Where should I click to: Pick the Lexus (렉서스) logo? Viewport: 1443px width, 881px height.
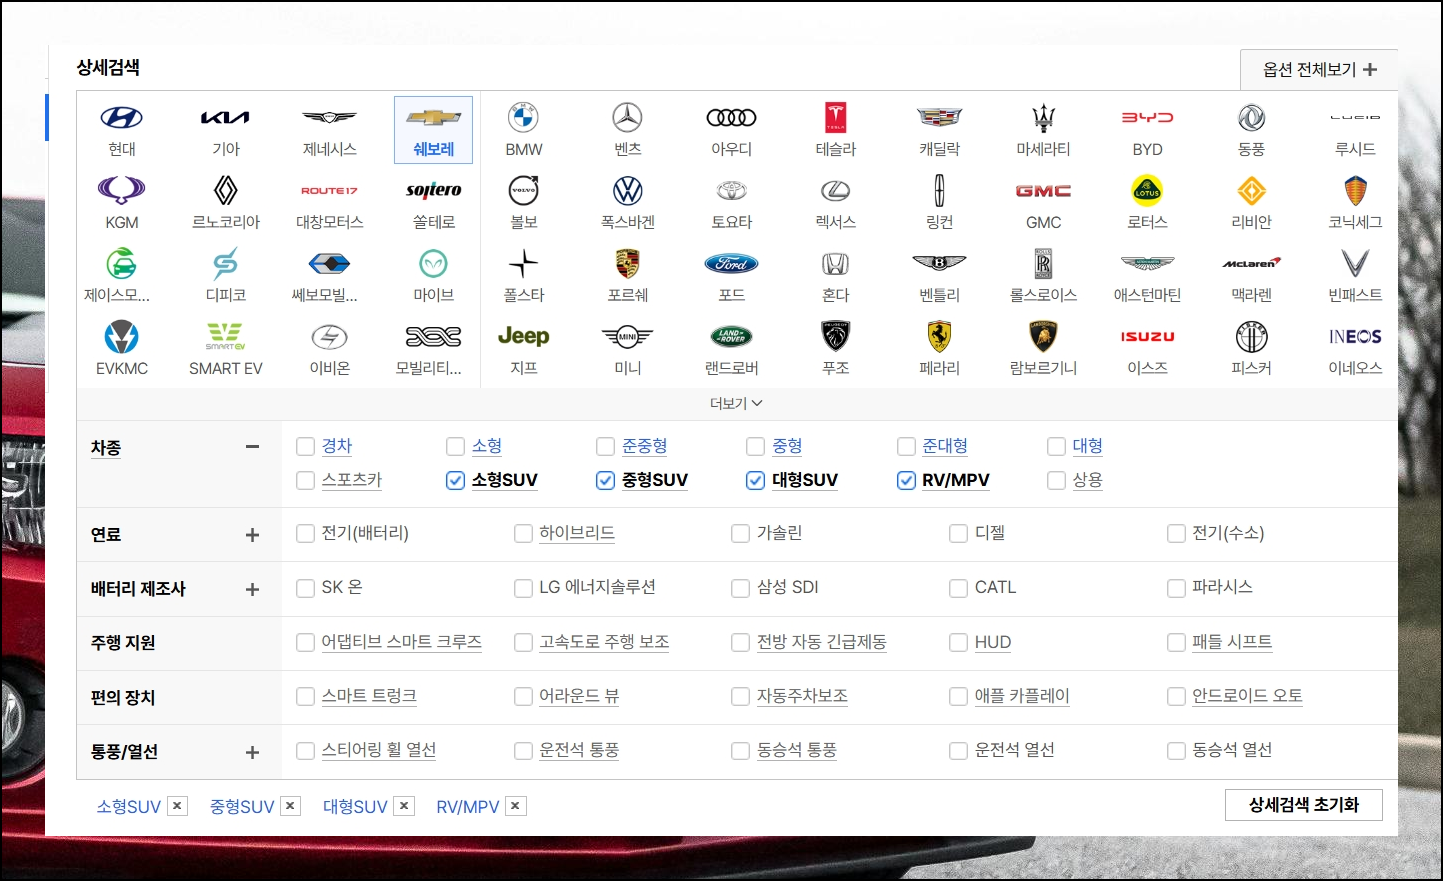[x=836, y=190]
